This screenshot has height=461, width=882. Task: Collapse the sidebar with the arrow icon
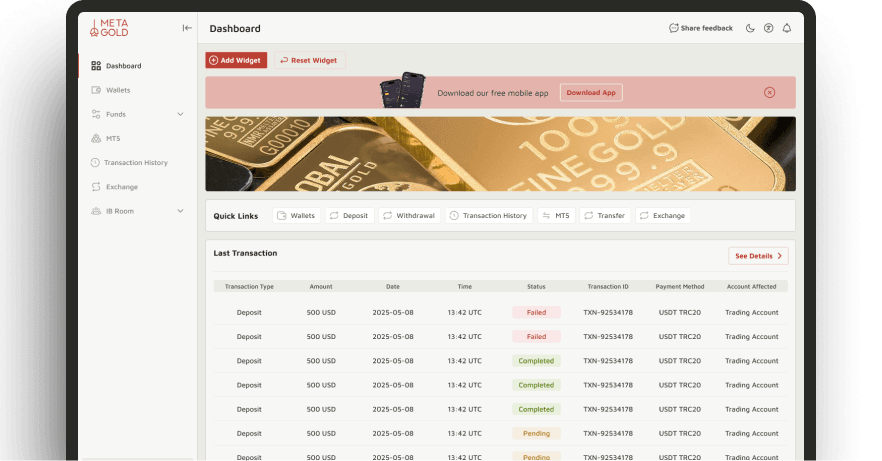[187, 28]
